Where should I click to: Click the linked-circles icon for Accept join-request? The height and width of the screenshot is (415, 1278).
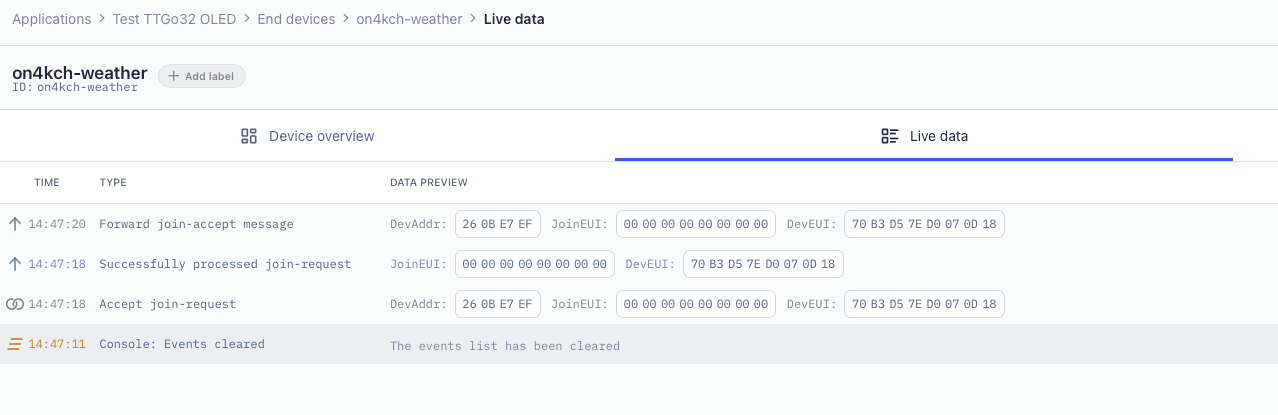(x=15, y=304)
